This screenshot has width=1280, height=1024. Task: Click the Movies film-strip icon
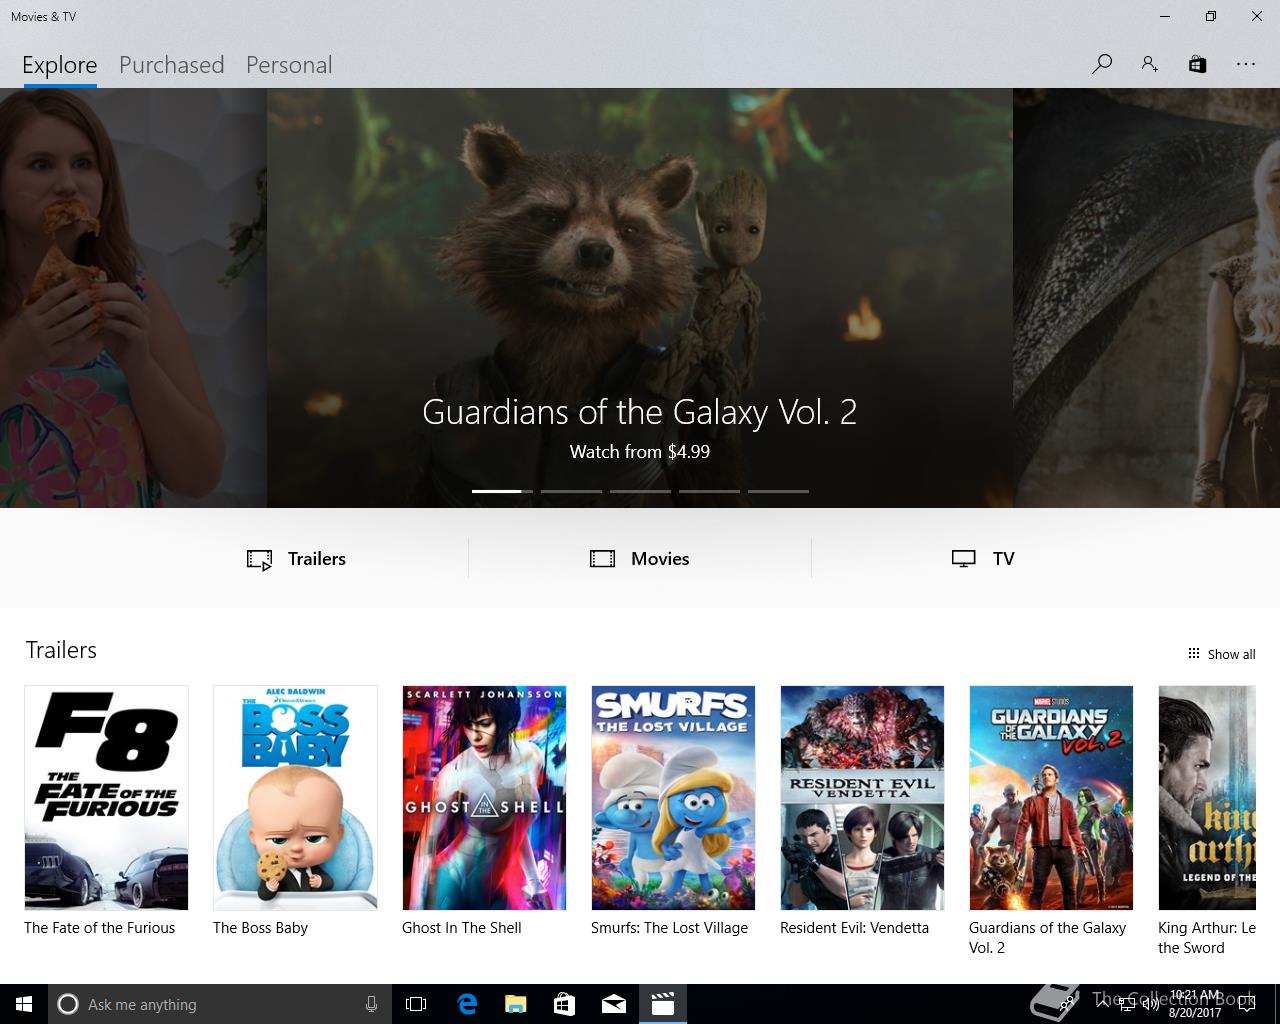point(602,559)
